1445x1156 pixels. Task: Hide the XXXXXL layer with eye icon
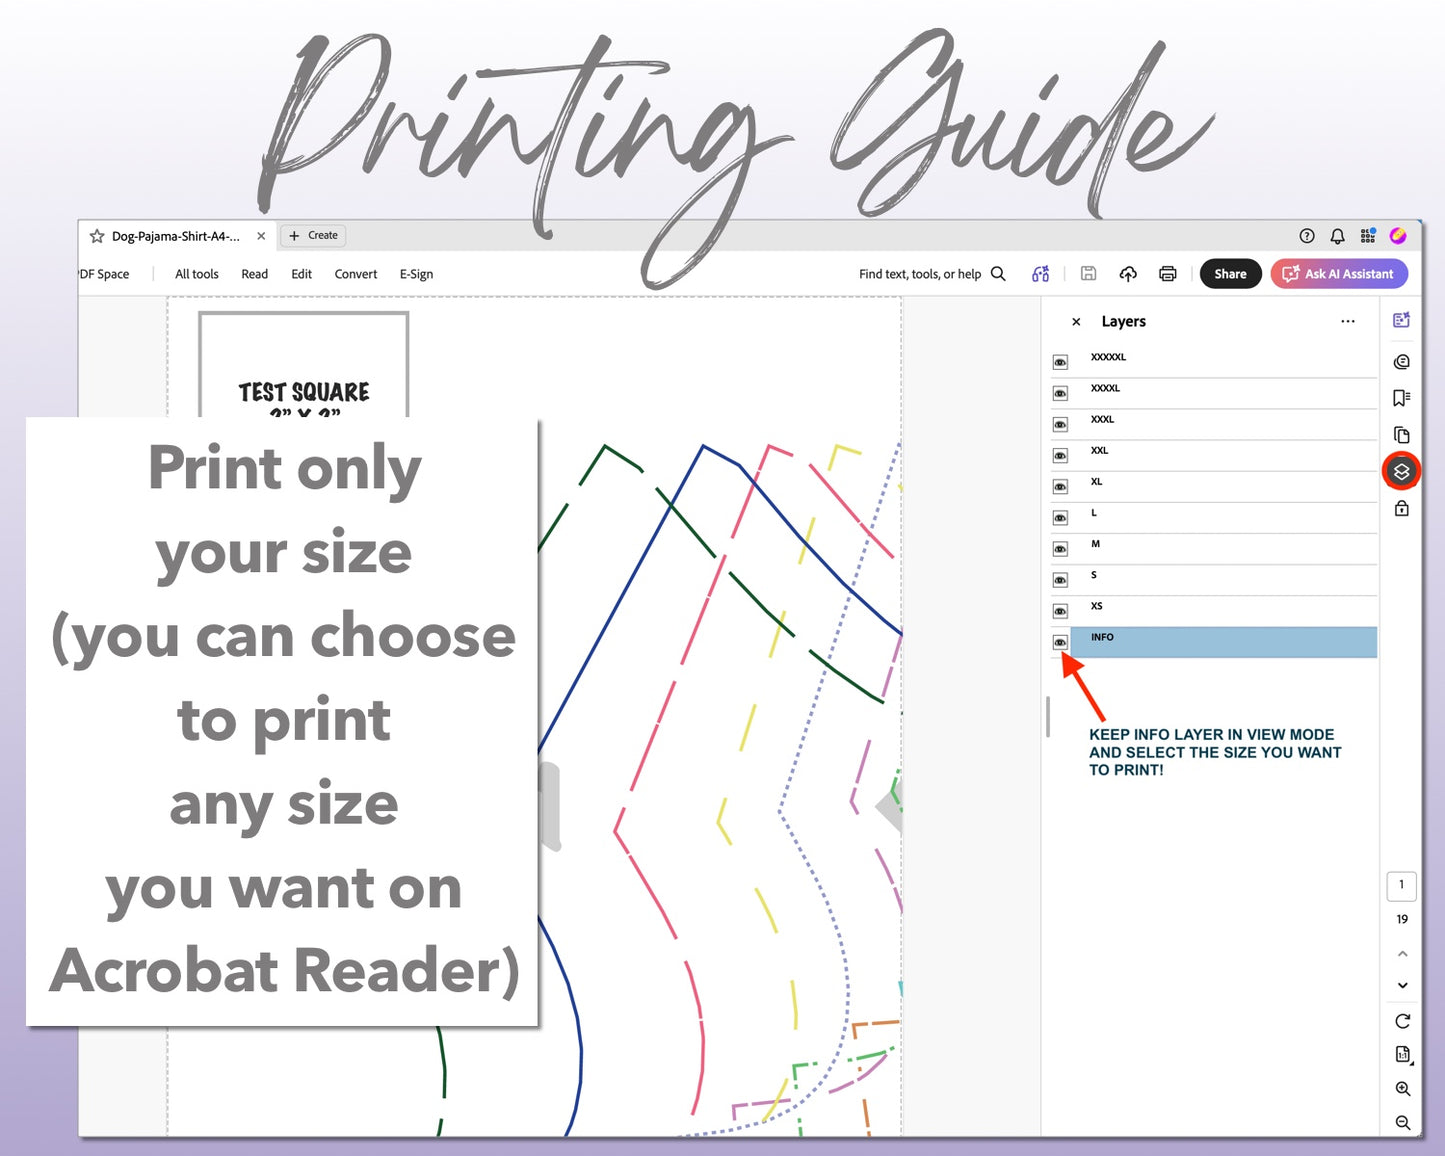[1060, 363]
